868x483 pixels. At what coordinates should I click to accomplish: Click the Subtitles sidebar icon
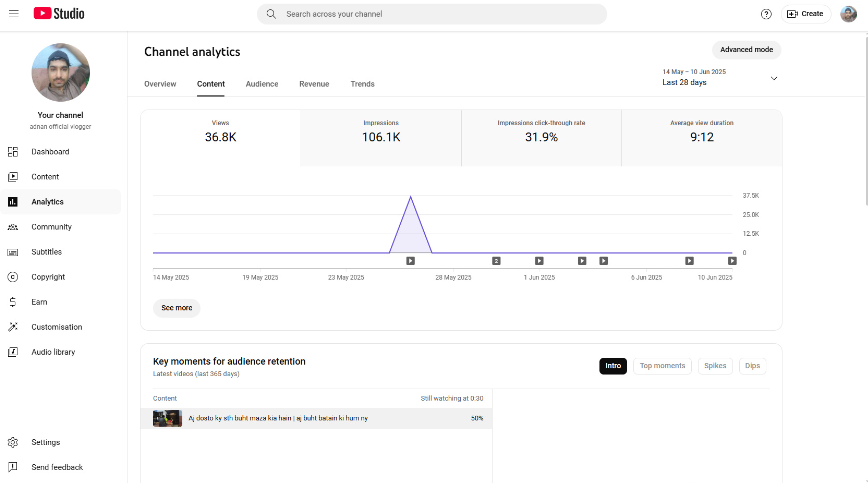coord(13,252)
